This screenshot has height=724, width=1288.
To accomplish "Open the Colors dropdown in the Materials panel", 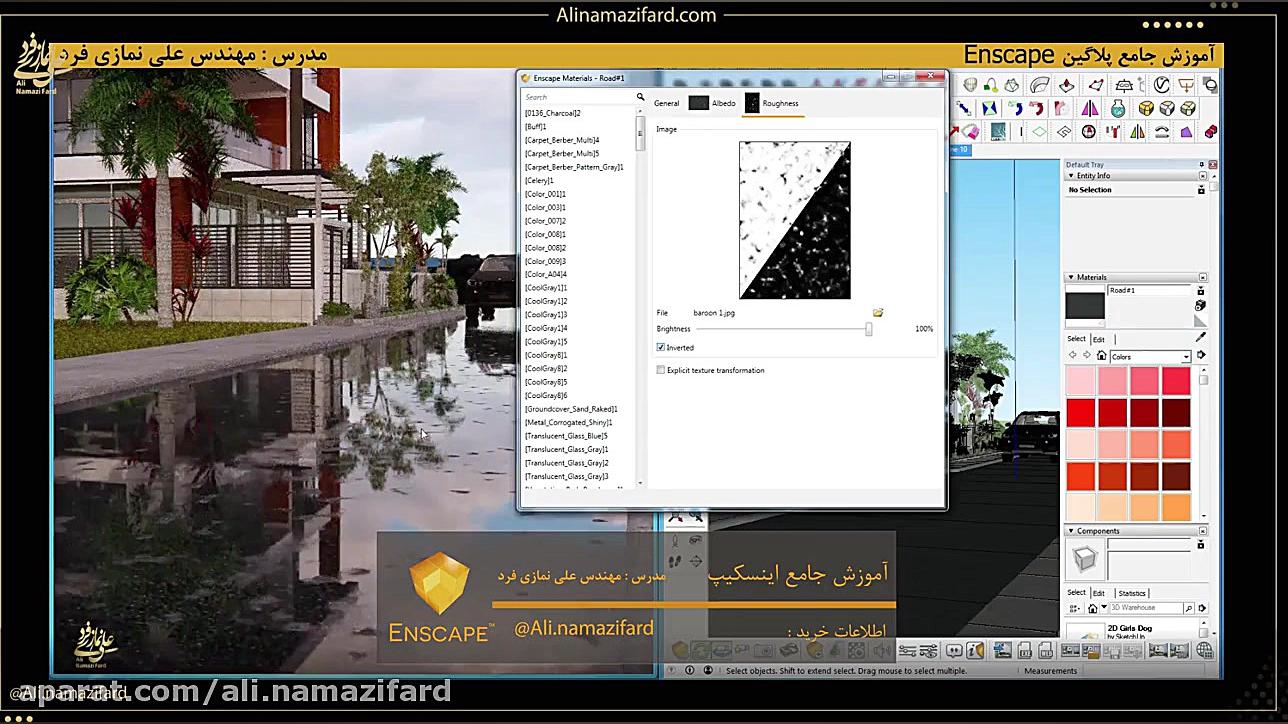I will [x=1186, y=356].
